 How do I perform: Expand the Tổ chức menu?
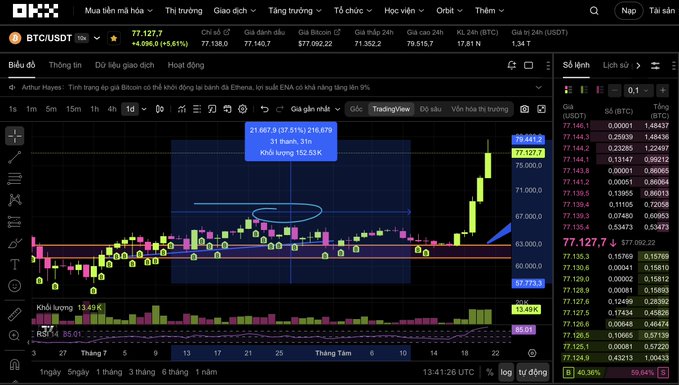[353, 11]
